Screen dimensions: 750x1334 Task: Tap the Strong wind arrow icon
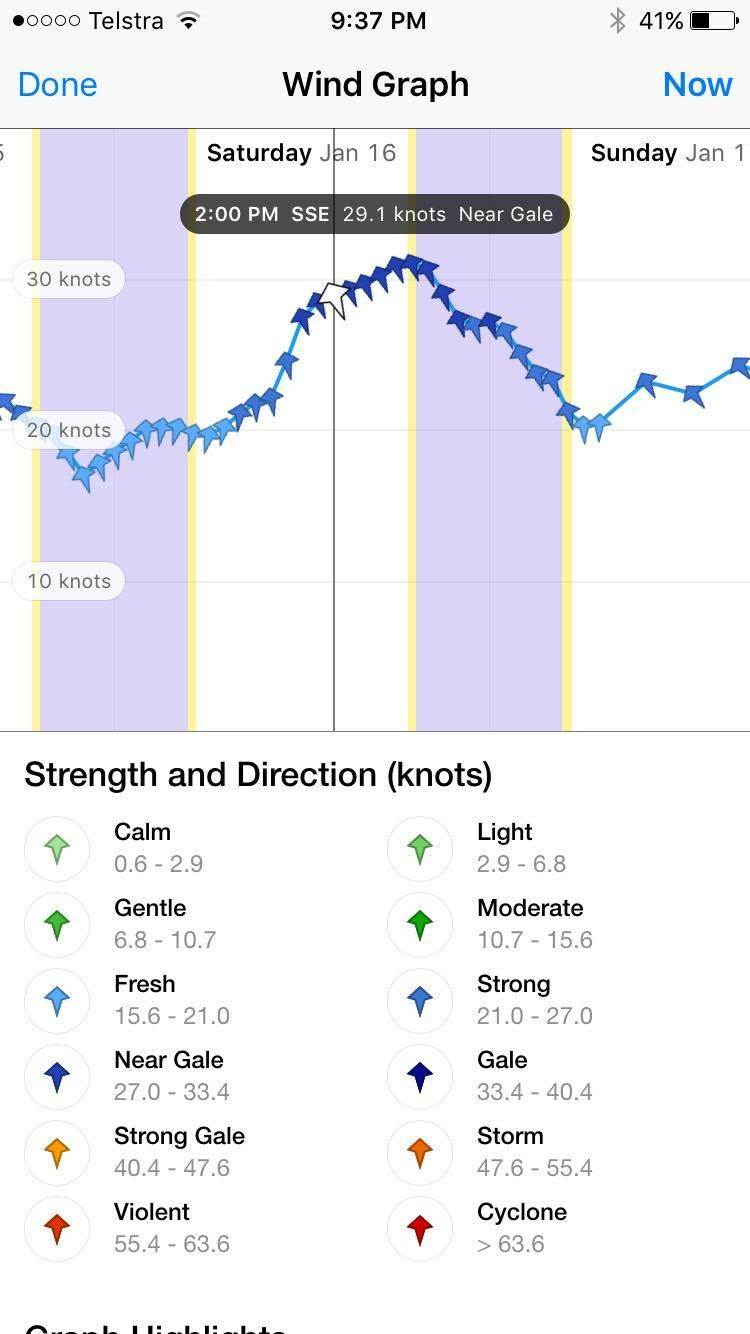(x=420, y=1001)
